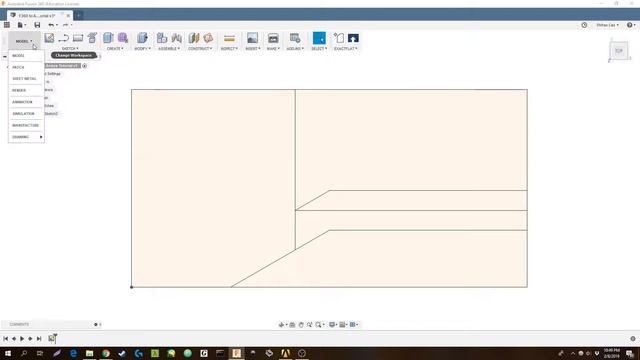Expand the ADD-INS menu dropdown
Viewport: 640px width, 360px height.
[x=295, y=49]
